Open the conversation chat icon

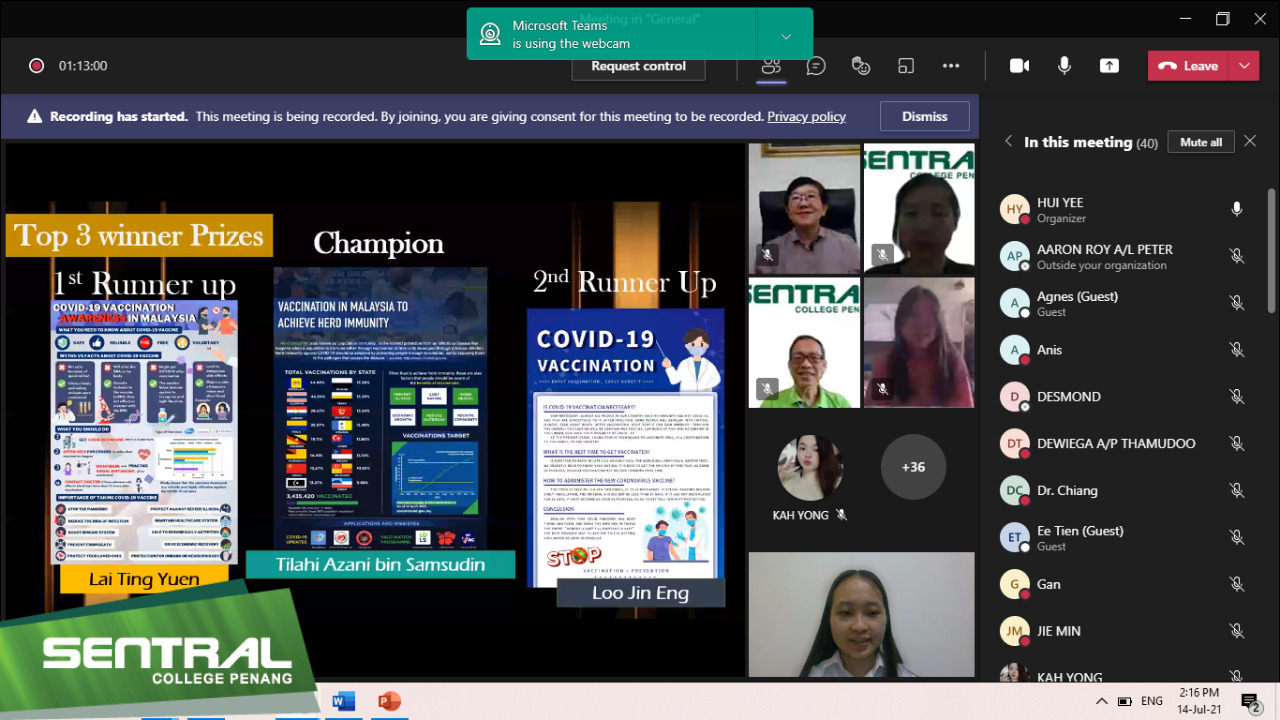point(816,66)
